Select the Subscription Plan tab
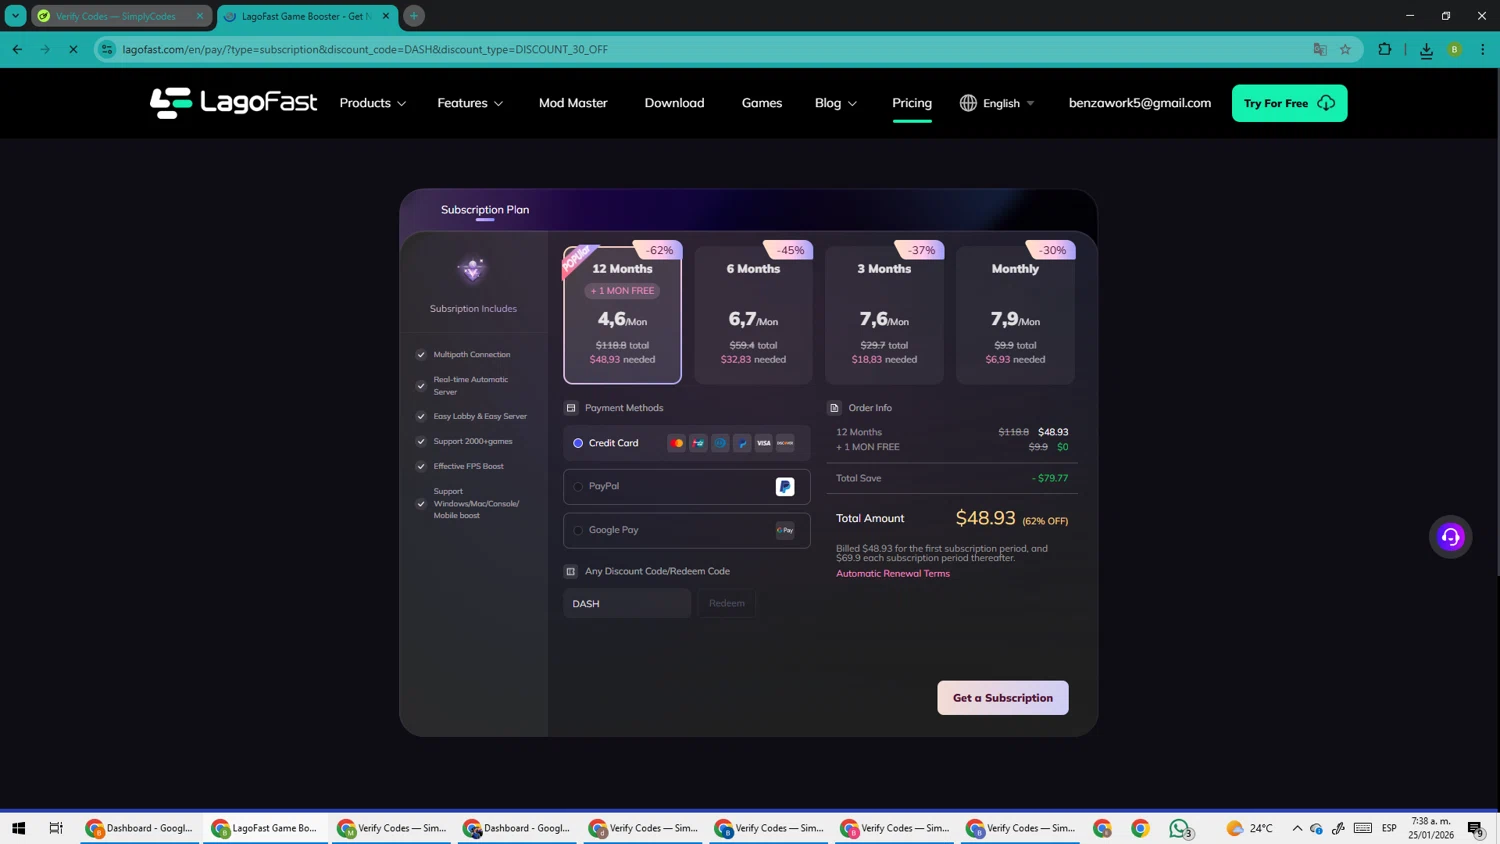The image size is (1500, 844). point(485,210)
